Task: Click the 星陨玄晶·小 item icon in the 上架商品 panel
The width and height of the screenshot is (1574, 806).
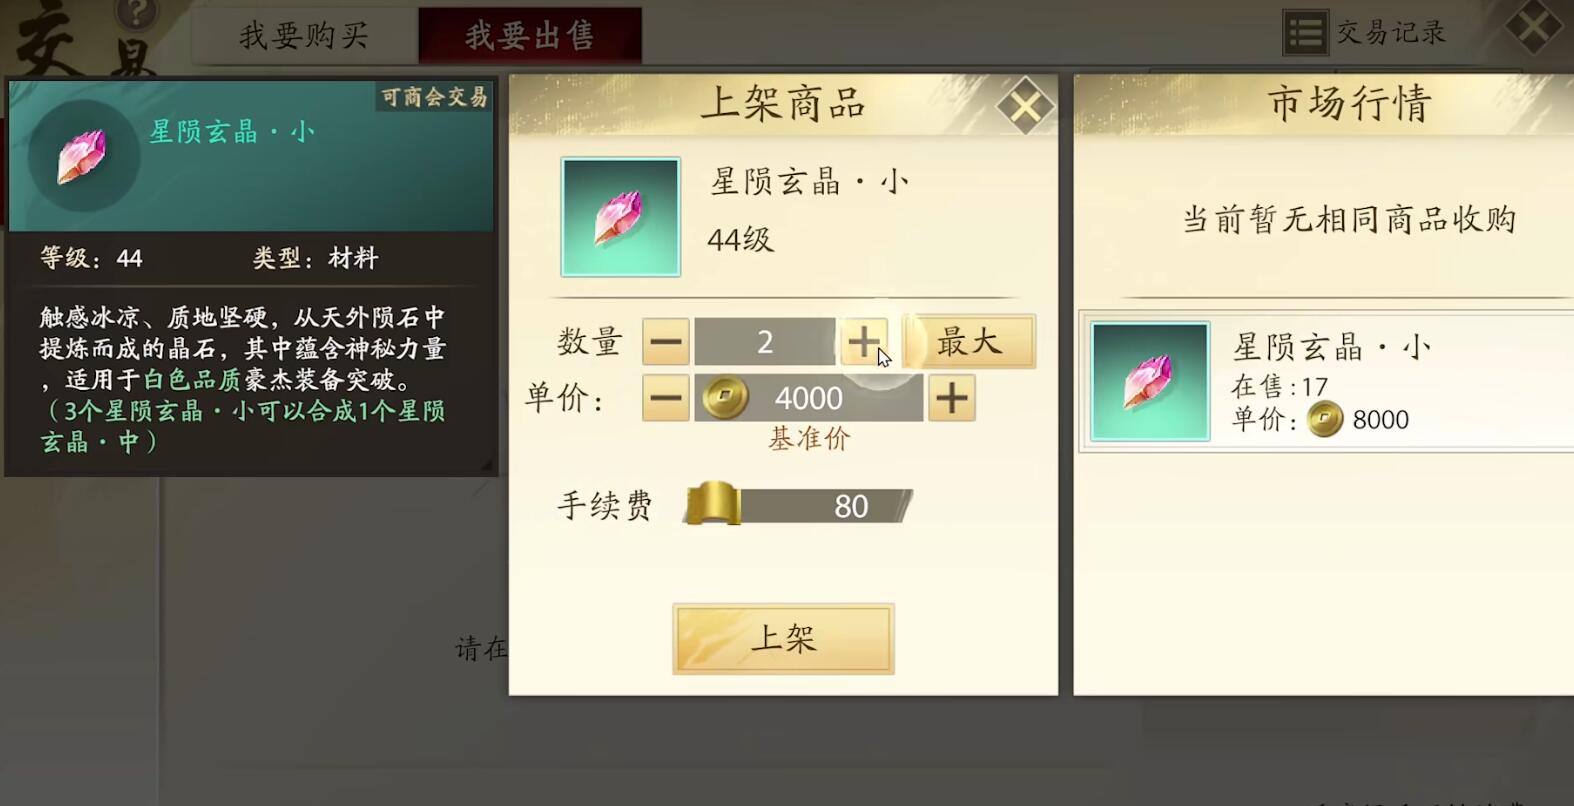Action: [x=620, y=217]
